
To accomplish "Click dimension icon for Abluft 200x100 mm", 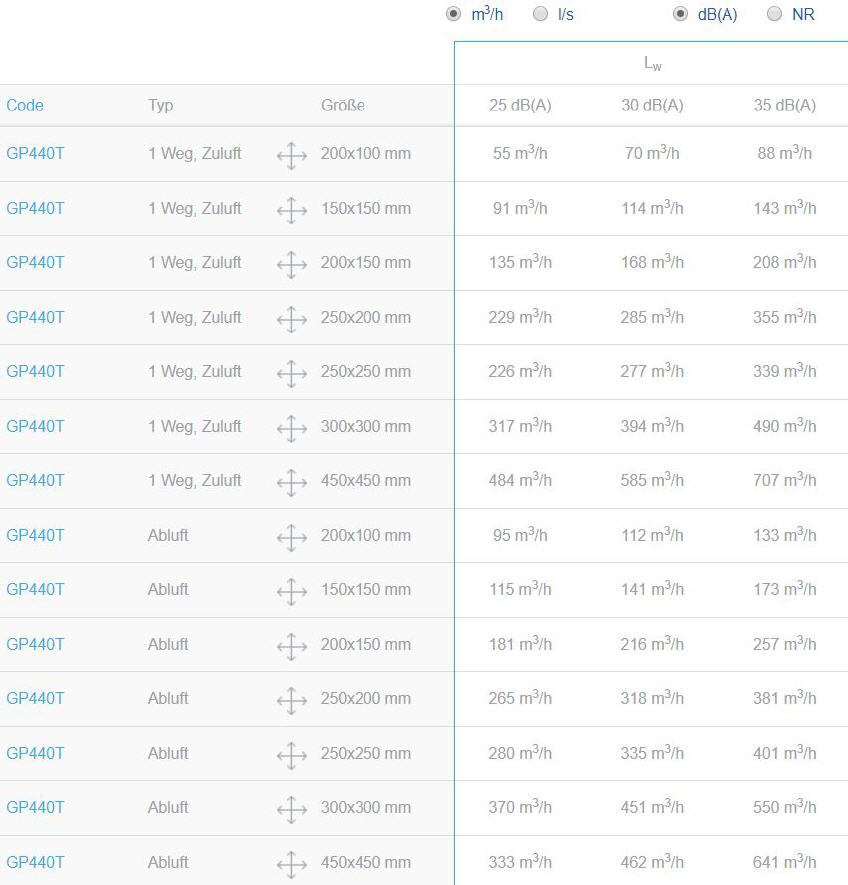I will 292,537.
